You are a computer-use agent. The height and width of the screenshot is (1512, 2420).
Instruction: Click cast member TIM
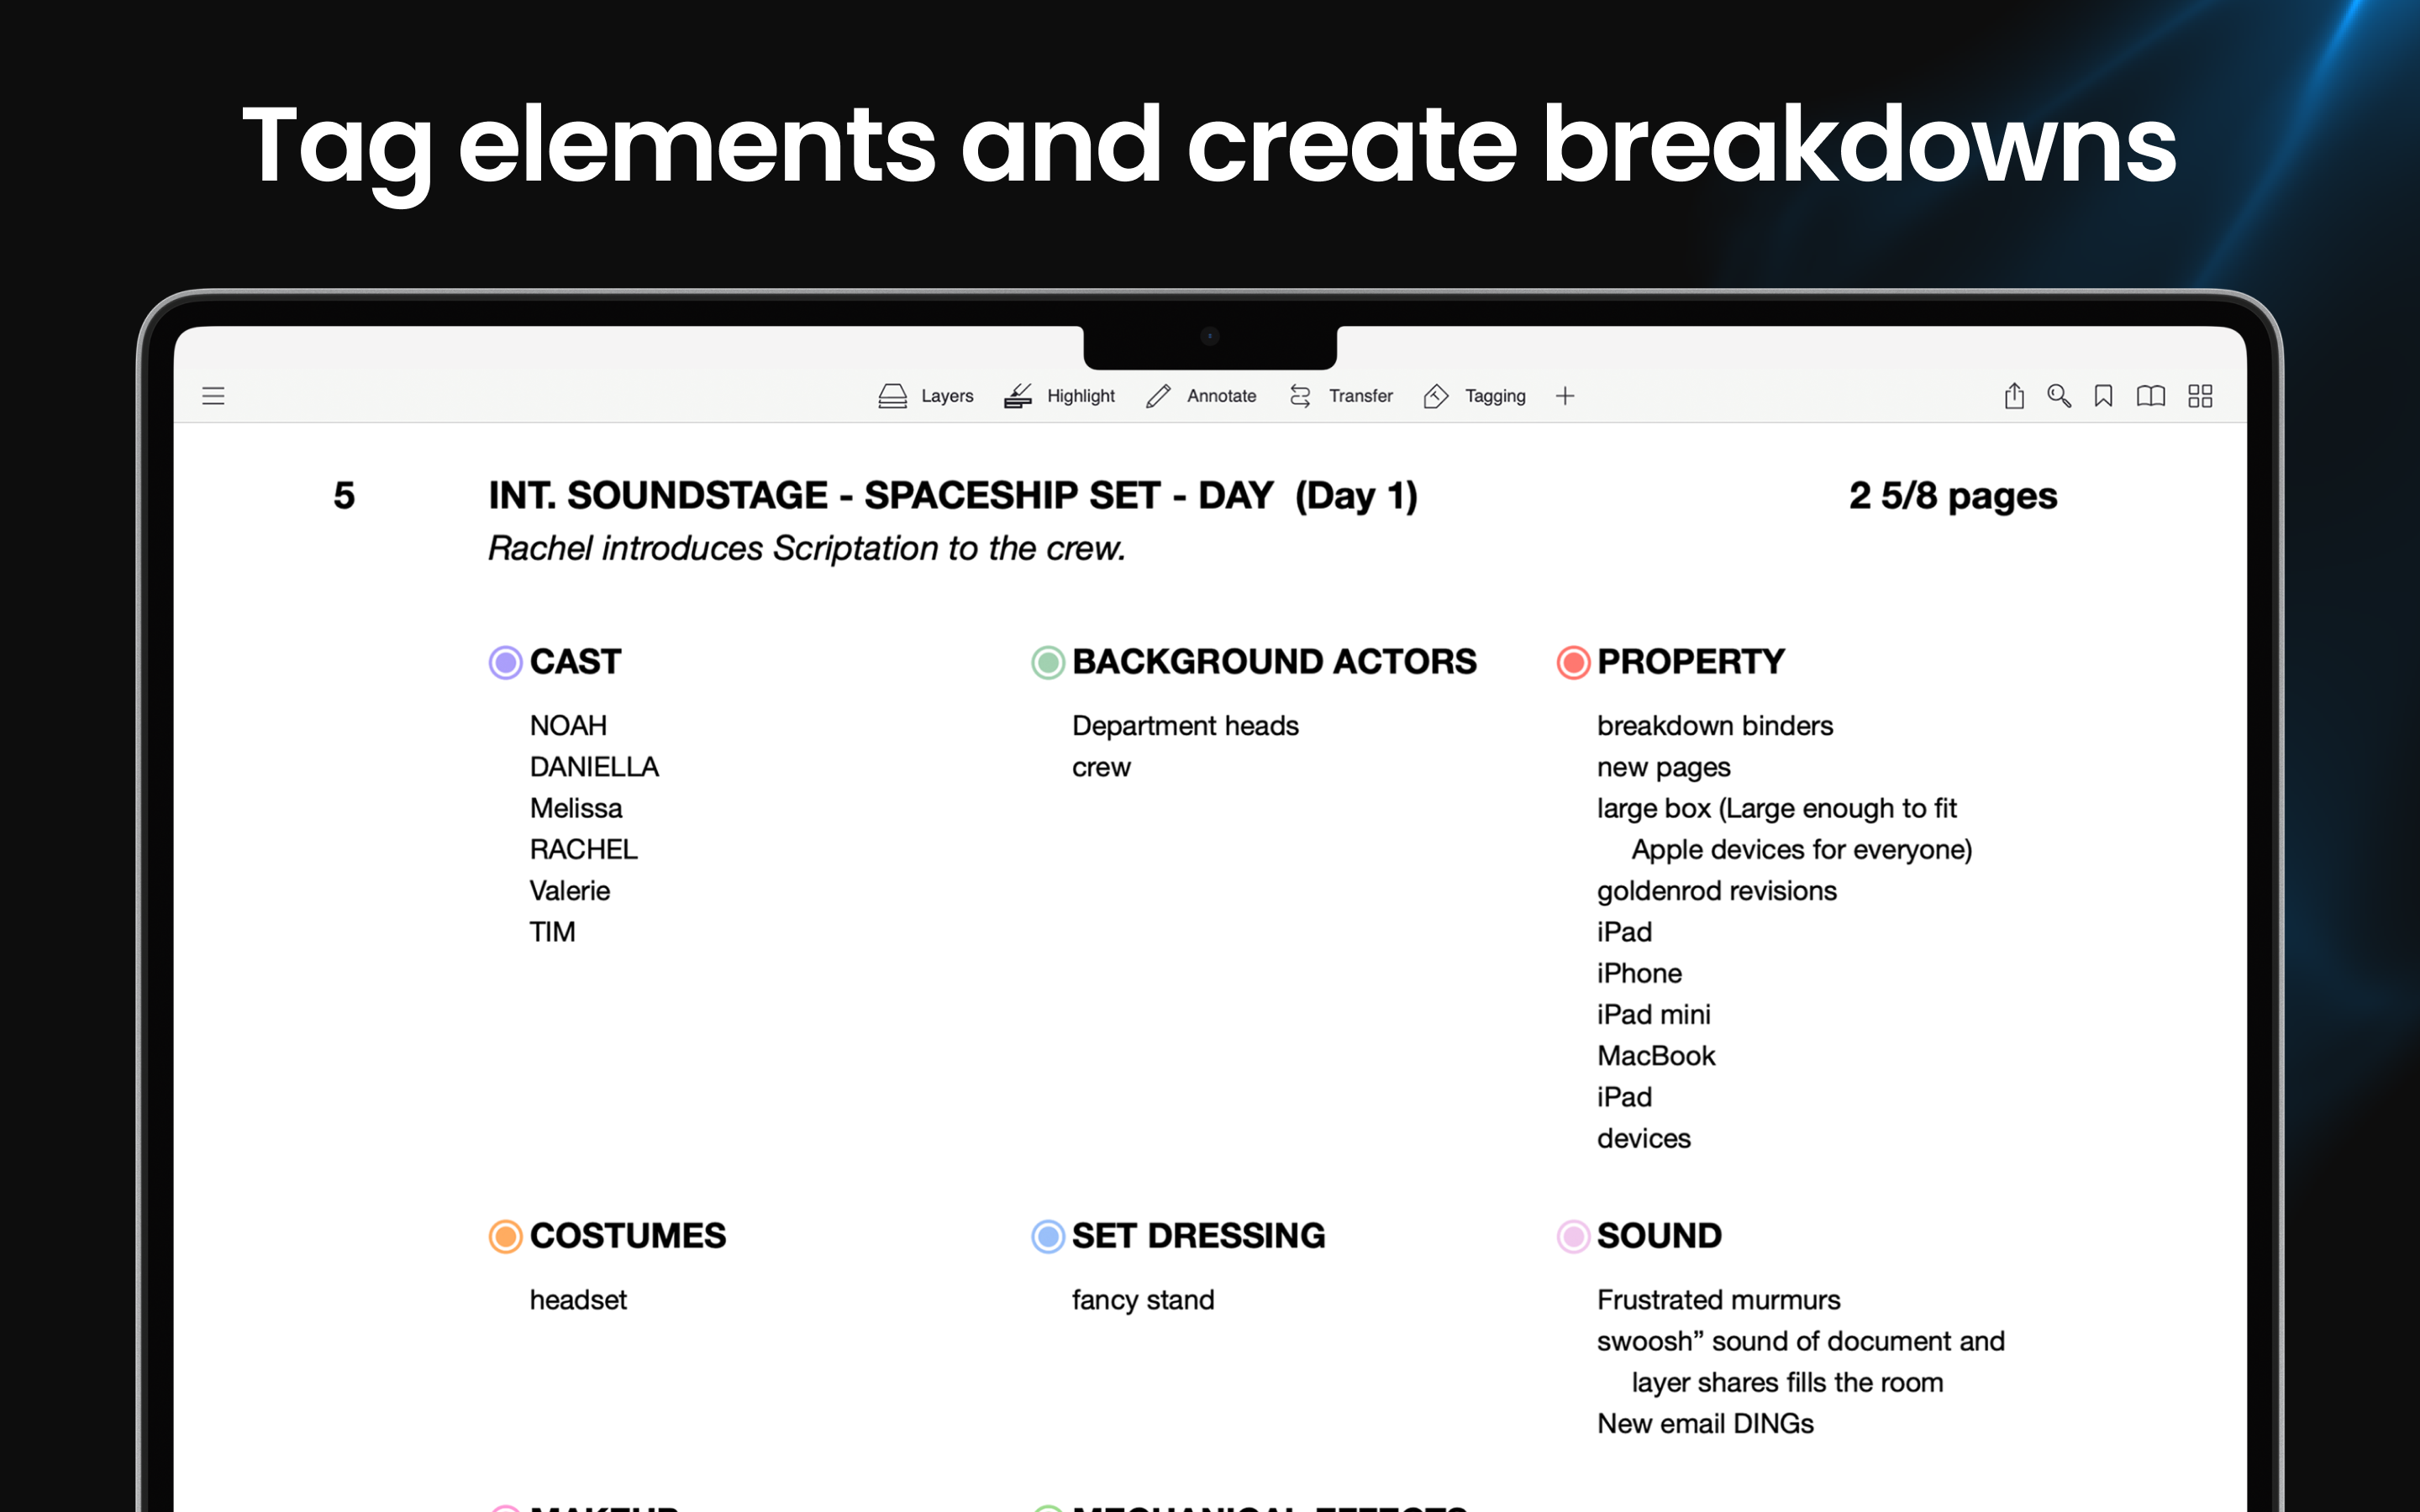552,932
